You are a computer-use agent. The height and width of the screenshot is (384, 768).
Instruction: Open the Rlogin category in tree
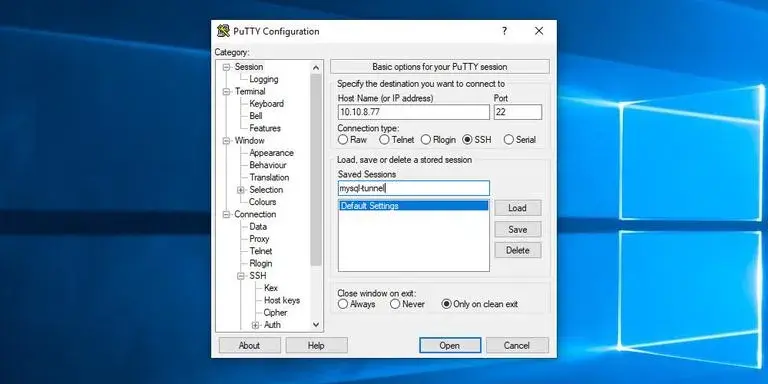pos(261,263)
